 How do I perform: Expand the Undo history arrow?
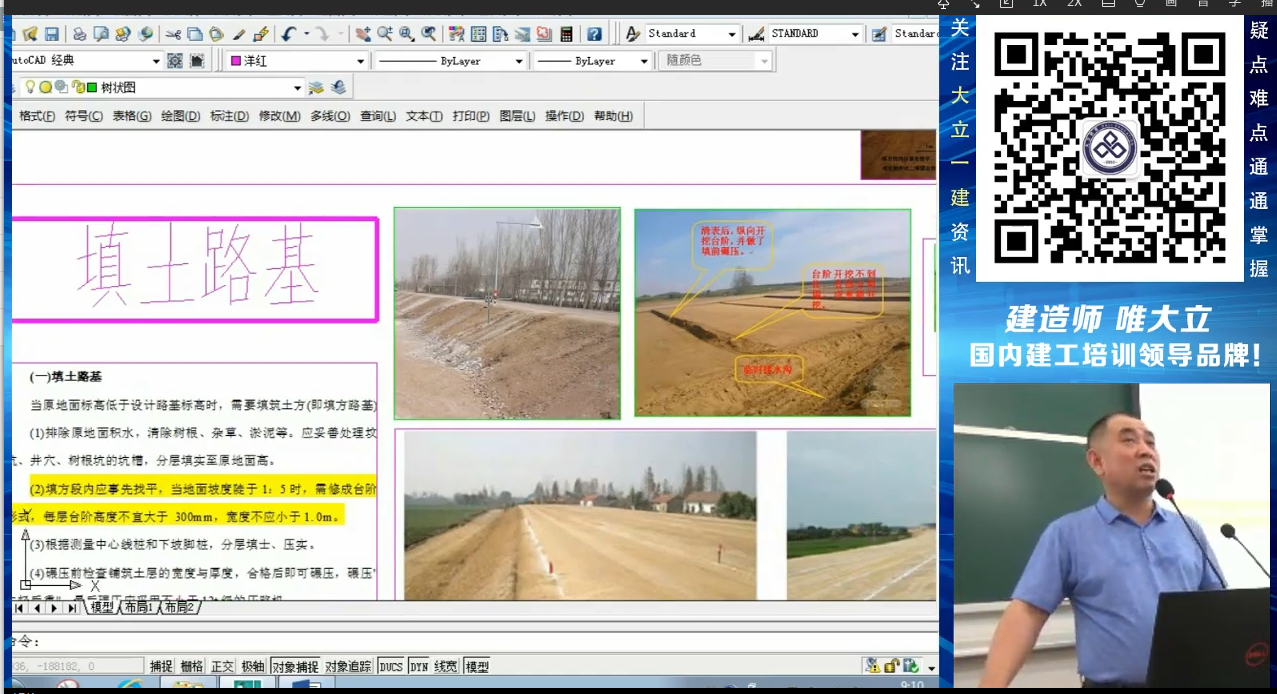point(306,34)
